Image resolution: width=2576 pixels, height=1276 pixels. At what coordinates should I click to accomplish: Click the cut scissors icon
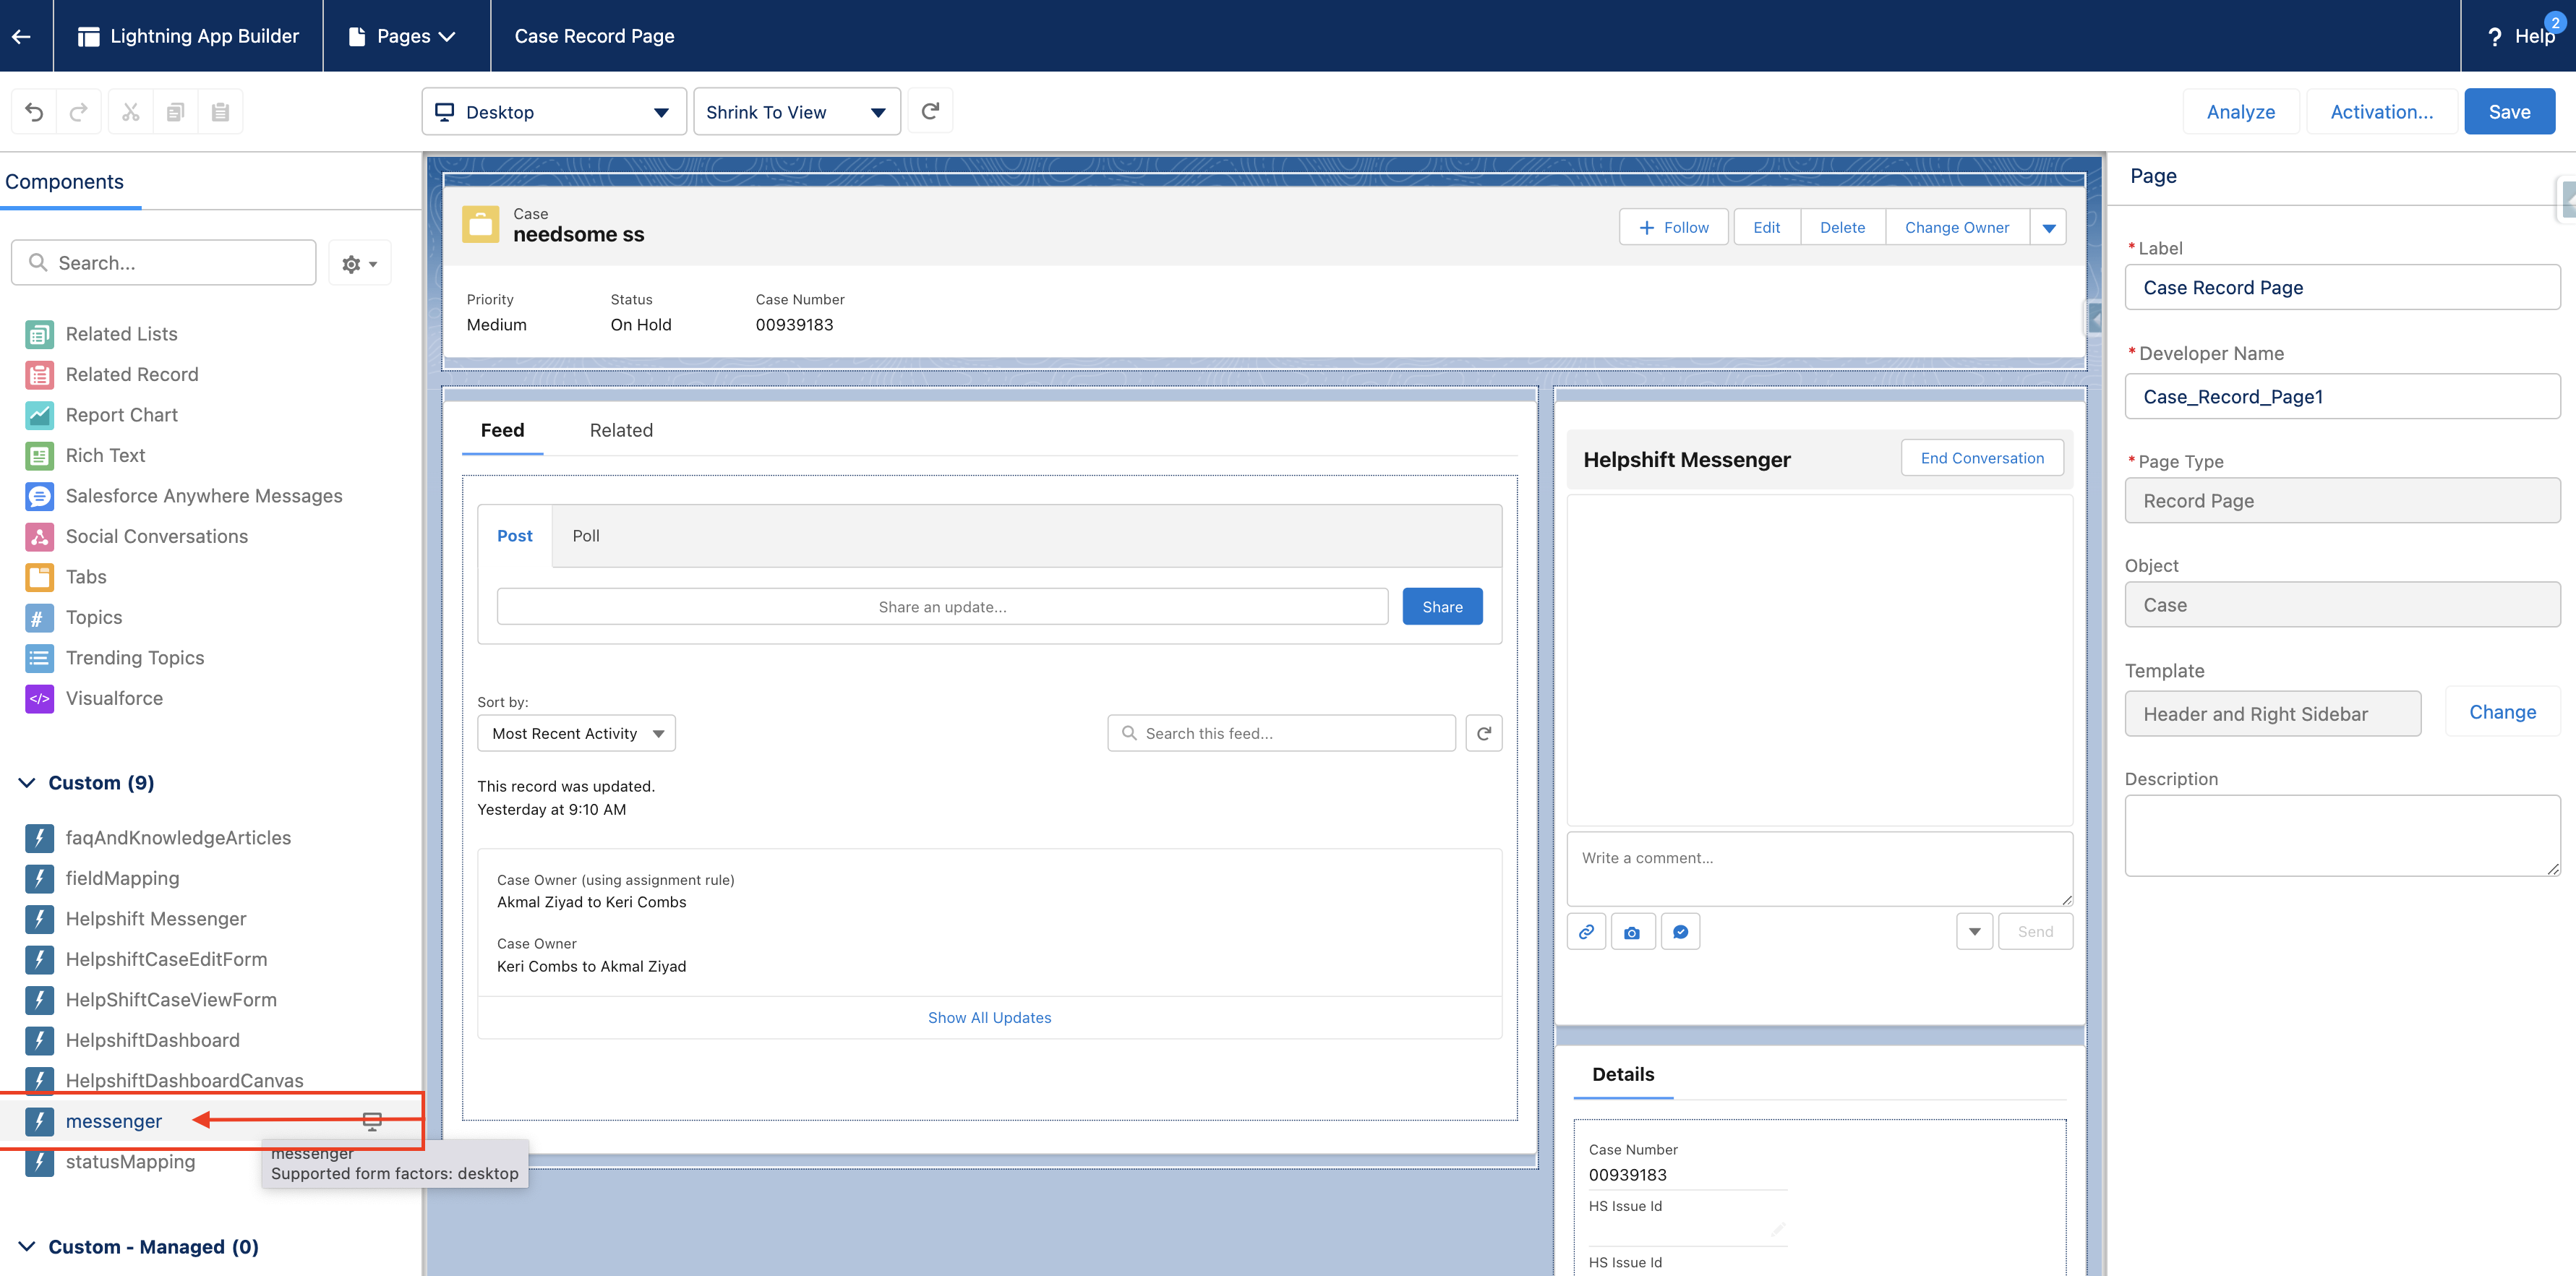pyautogui.click(x=130, y=112)
